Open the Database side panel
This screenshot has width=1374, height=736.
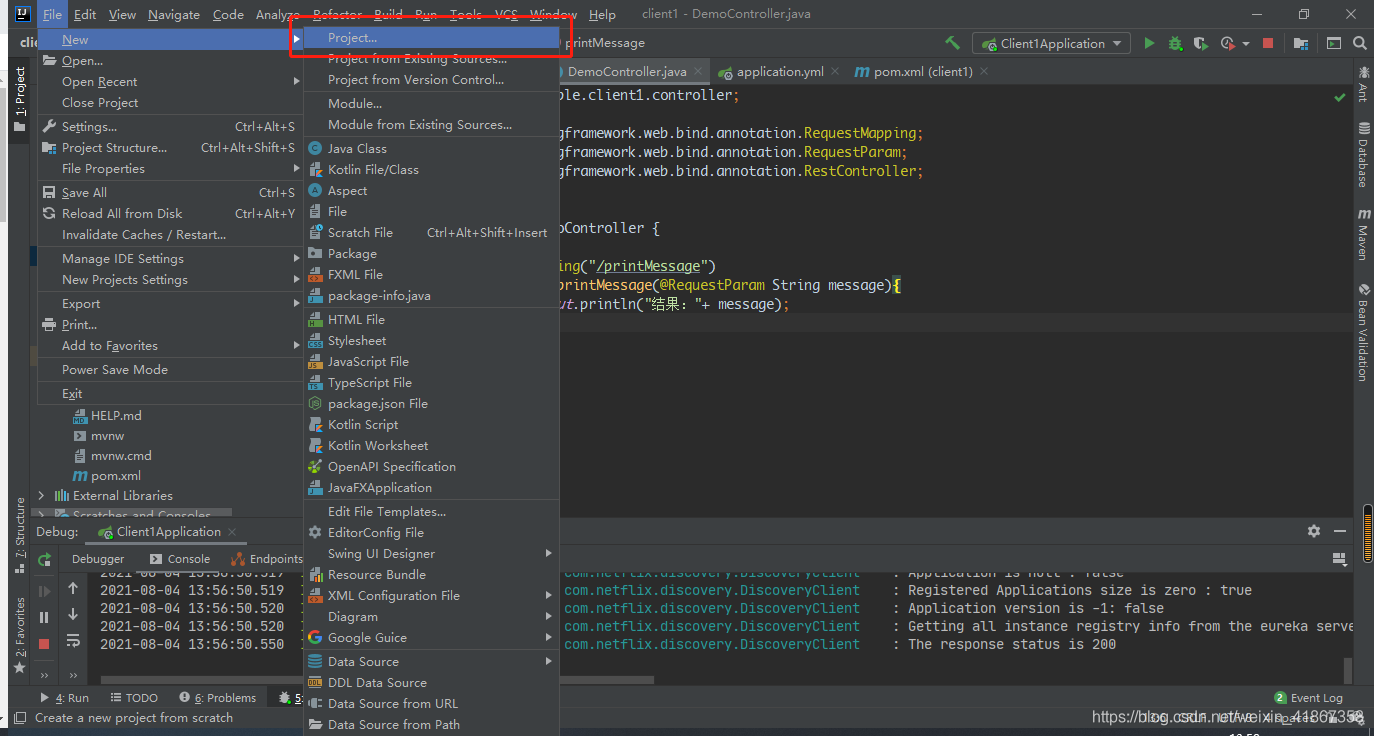pos(1363,154)
